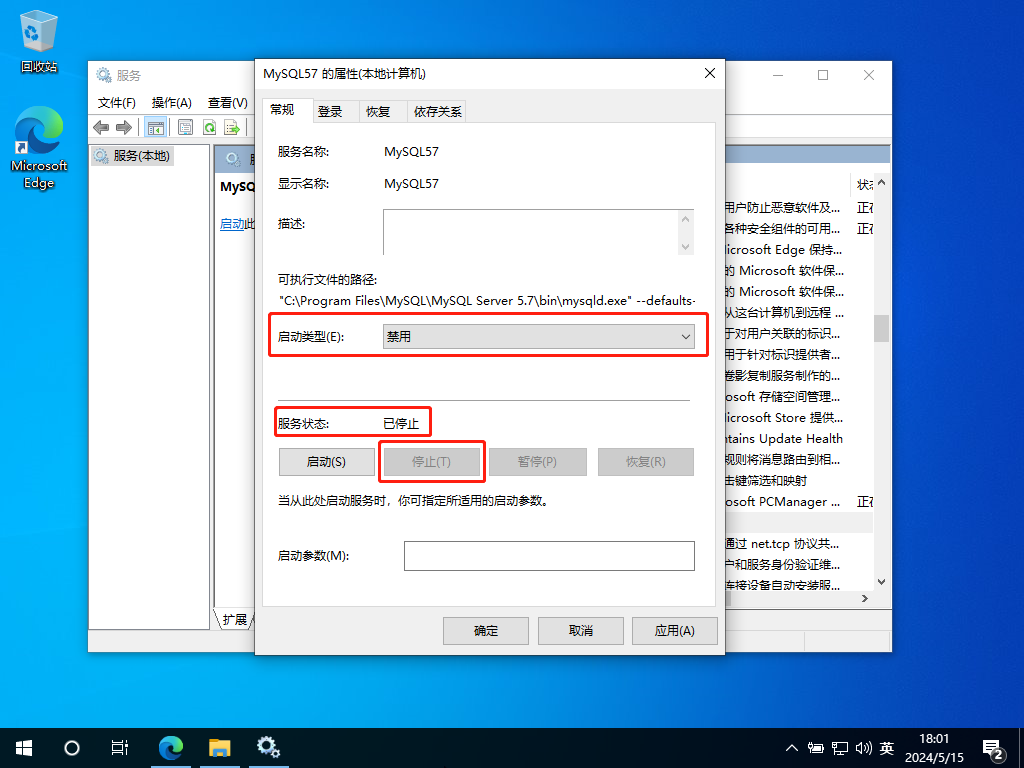Click the Cortana circle on taskbar
Image resolution: width=1024 pixels, height=768 pixels.
(x=72, y=748)
